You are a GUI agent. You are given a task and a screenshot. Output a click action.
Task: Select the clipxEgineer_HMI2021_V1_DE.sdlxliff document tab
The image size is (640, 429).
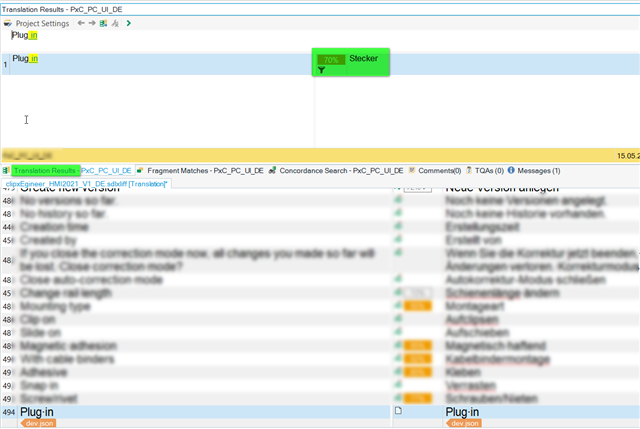click(87, 184)
